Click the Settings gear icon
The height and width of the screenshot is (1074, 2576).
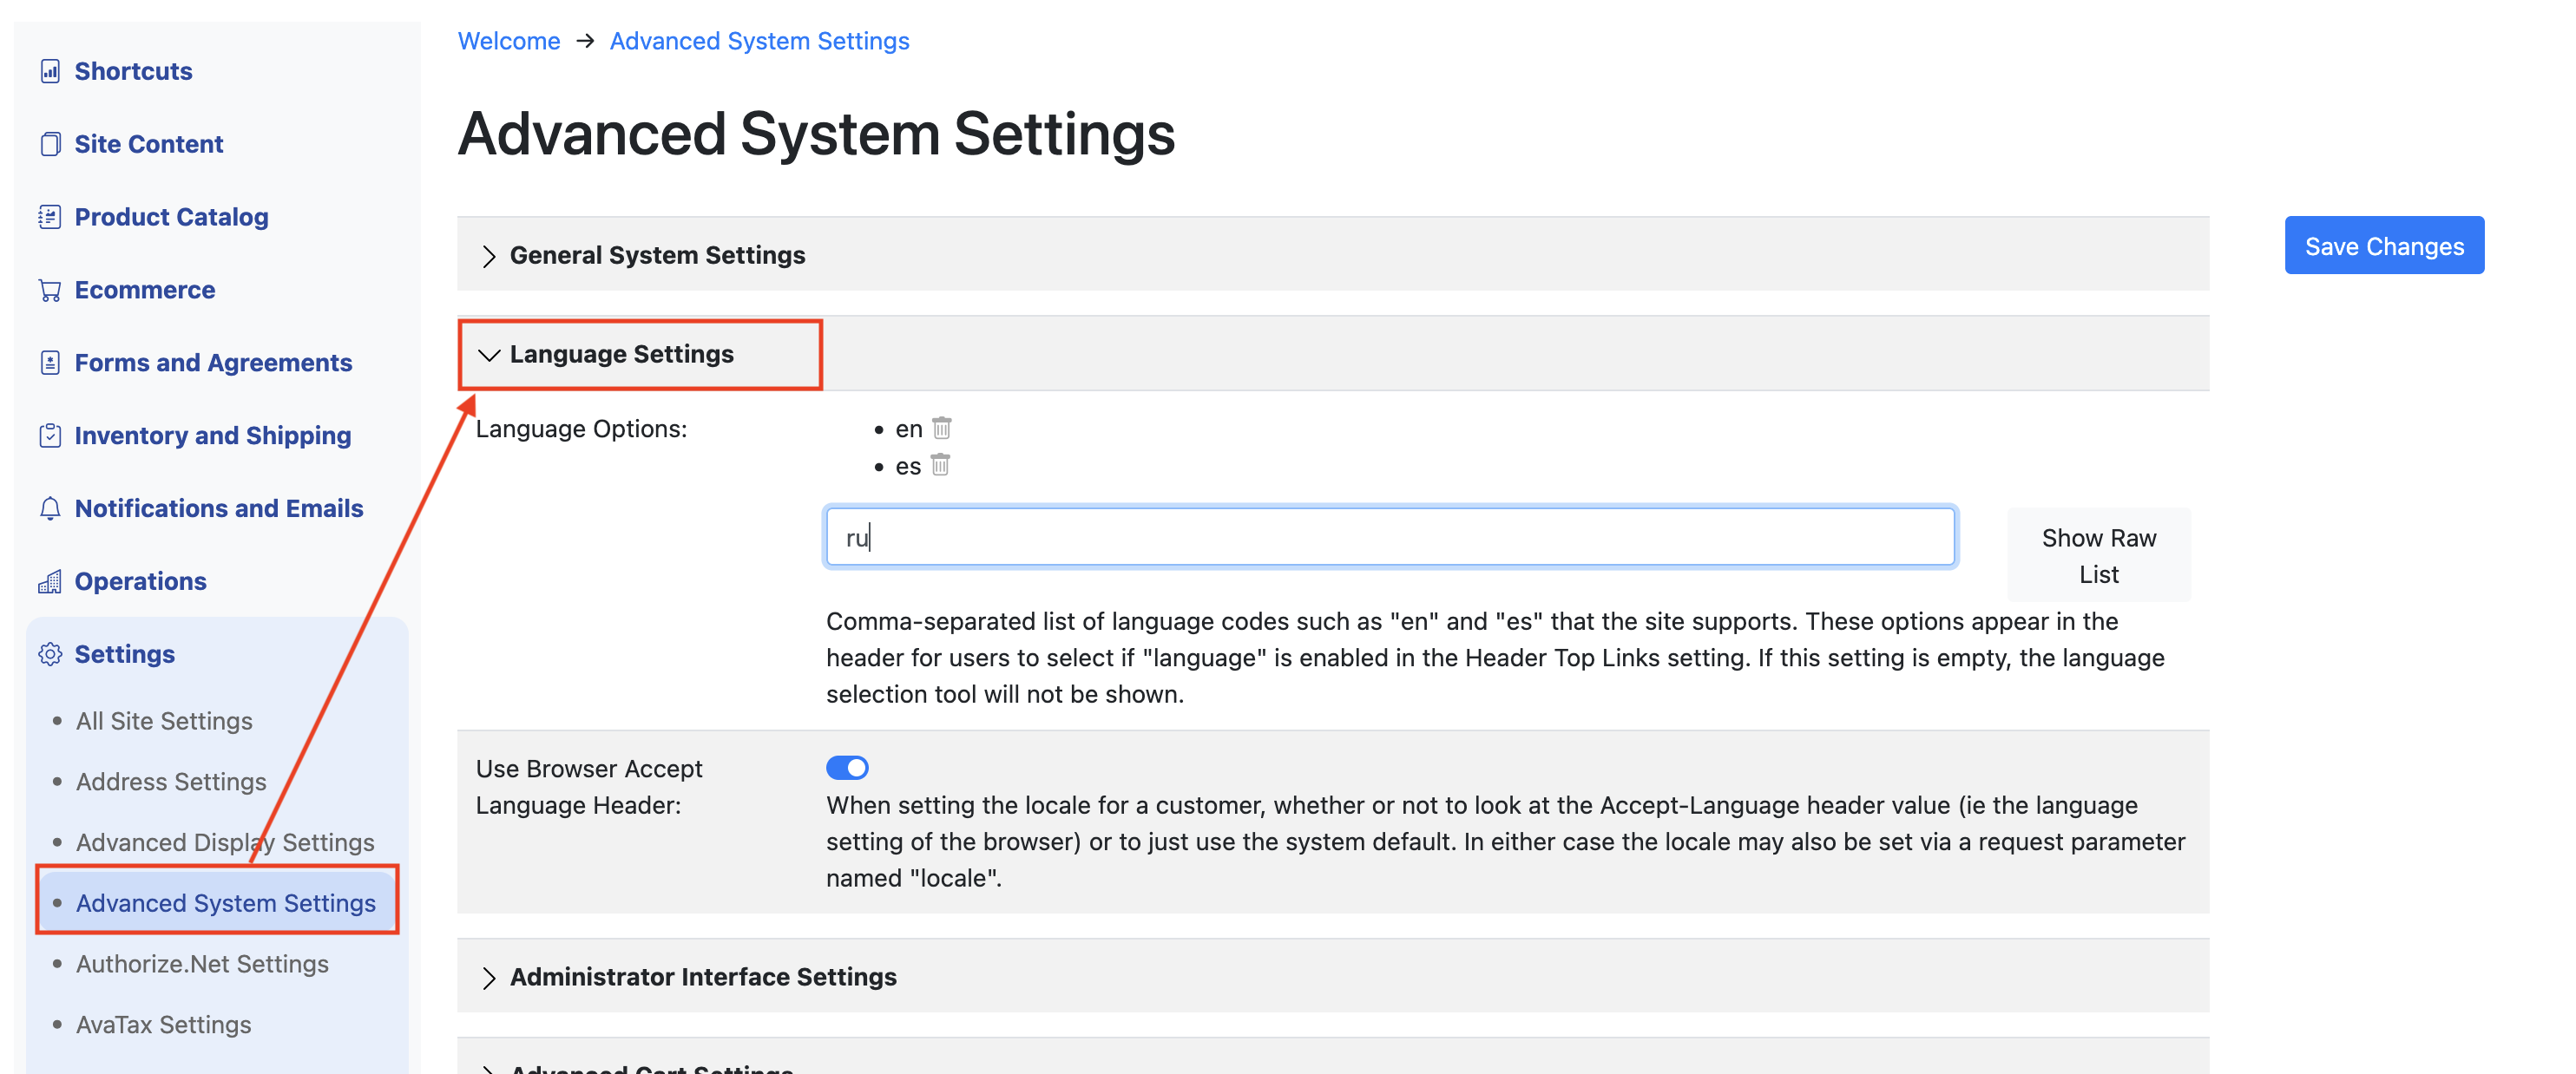pyautogui.click(x=50, y=654)
